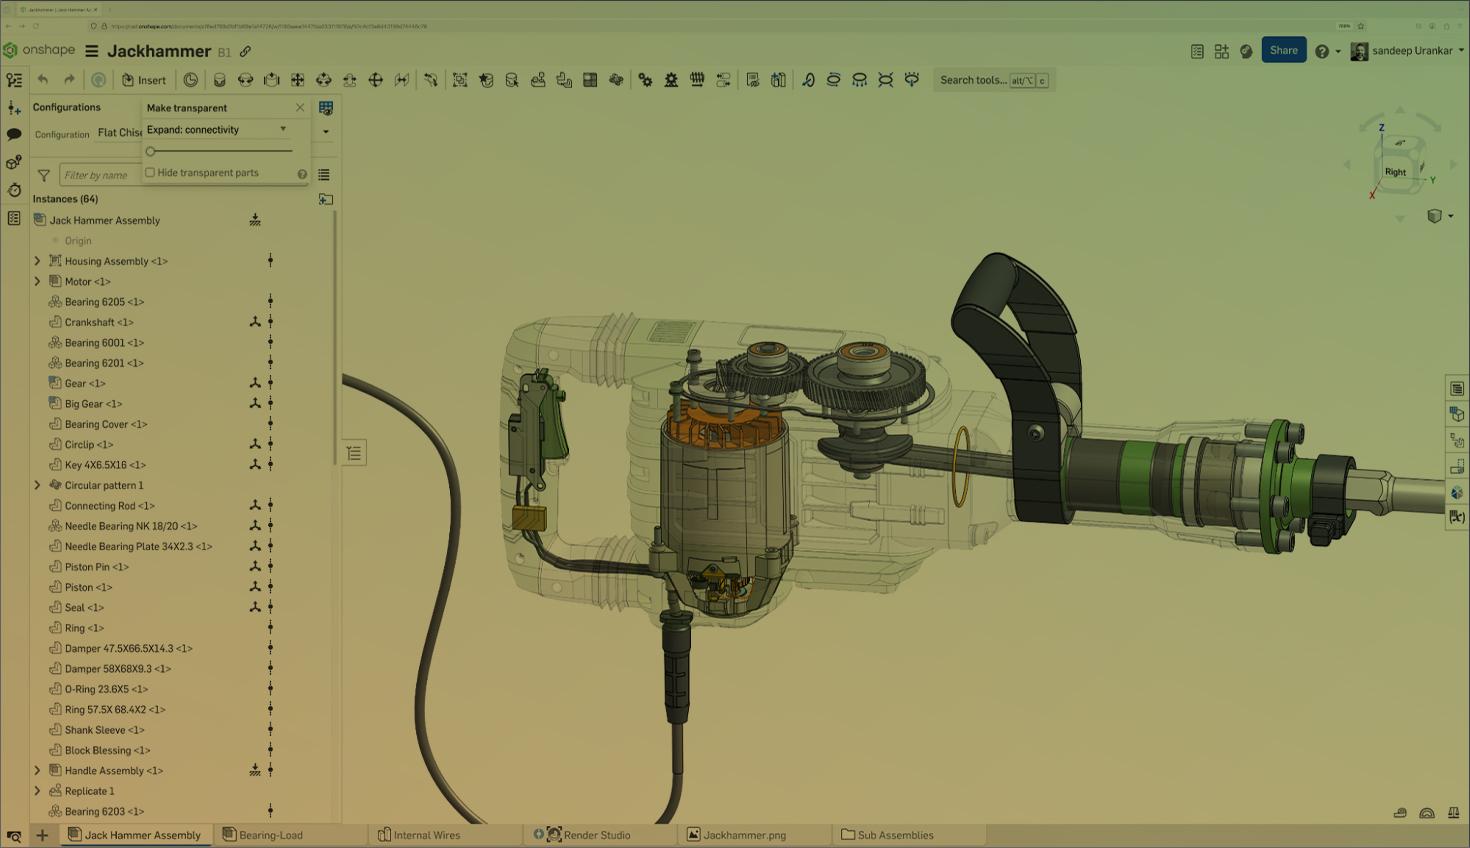1470x848 pixels.
Task: Click the versions and history stopwatch icon
Action: pyautogui.click(x=14, y=190)
